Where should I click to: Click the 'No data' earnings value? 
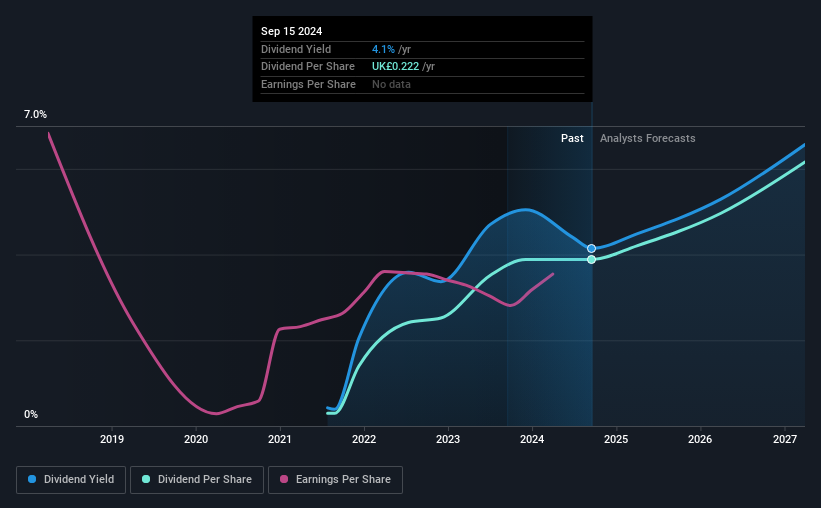tap(391, 84)
